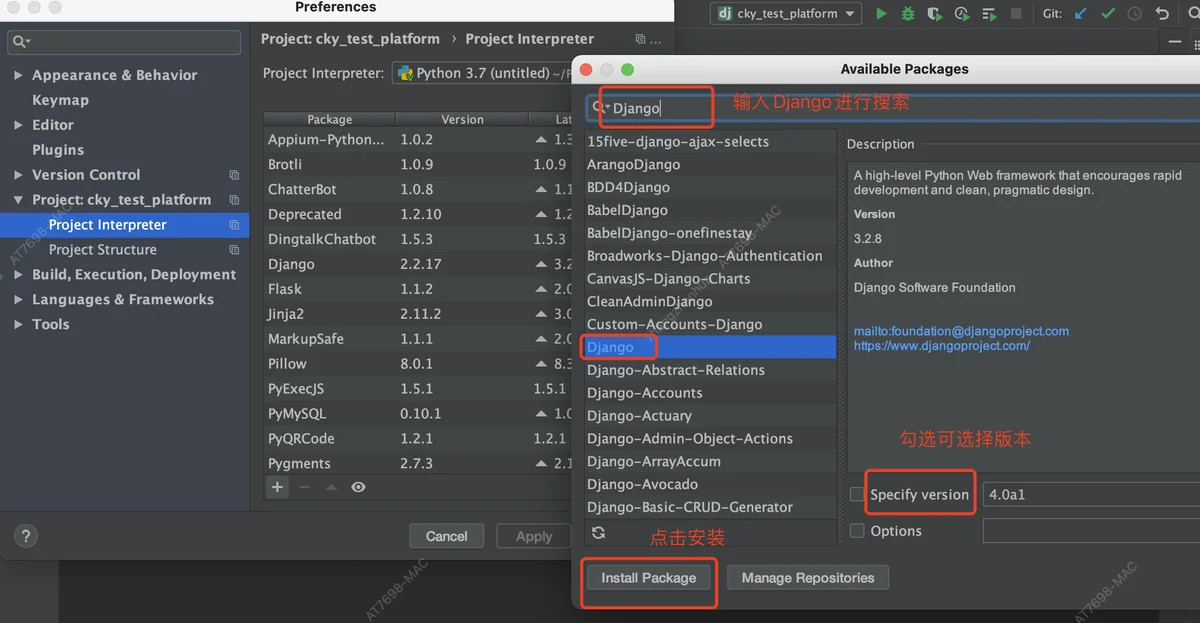This screenshot has width=1200, height=623.
Task: Click the Preferences search field
Action: (124, 42)
